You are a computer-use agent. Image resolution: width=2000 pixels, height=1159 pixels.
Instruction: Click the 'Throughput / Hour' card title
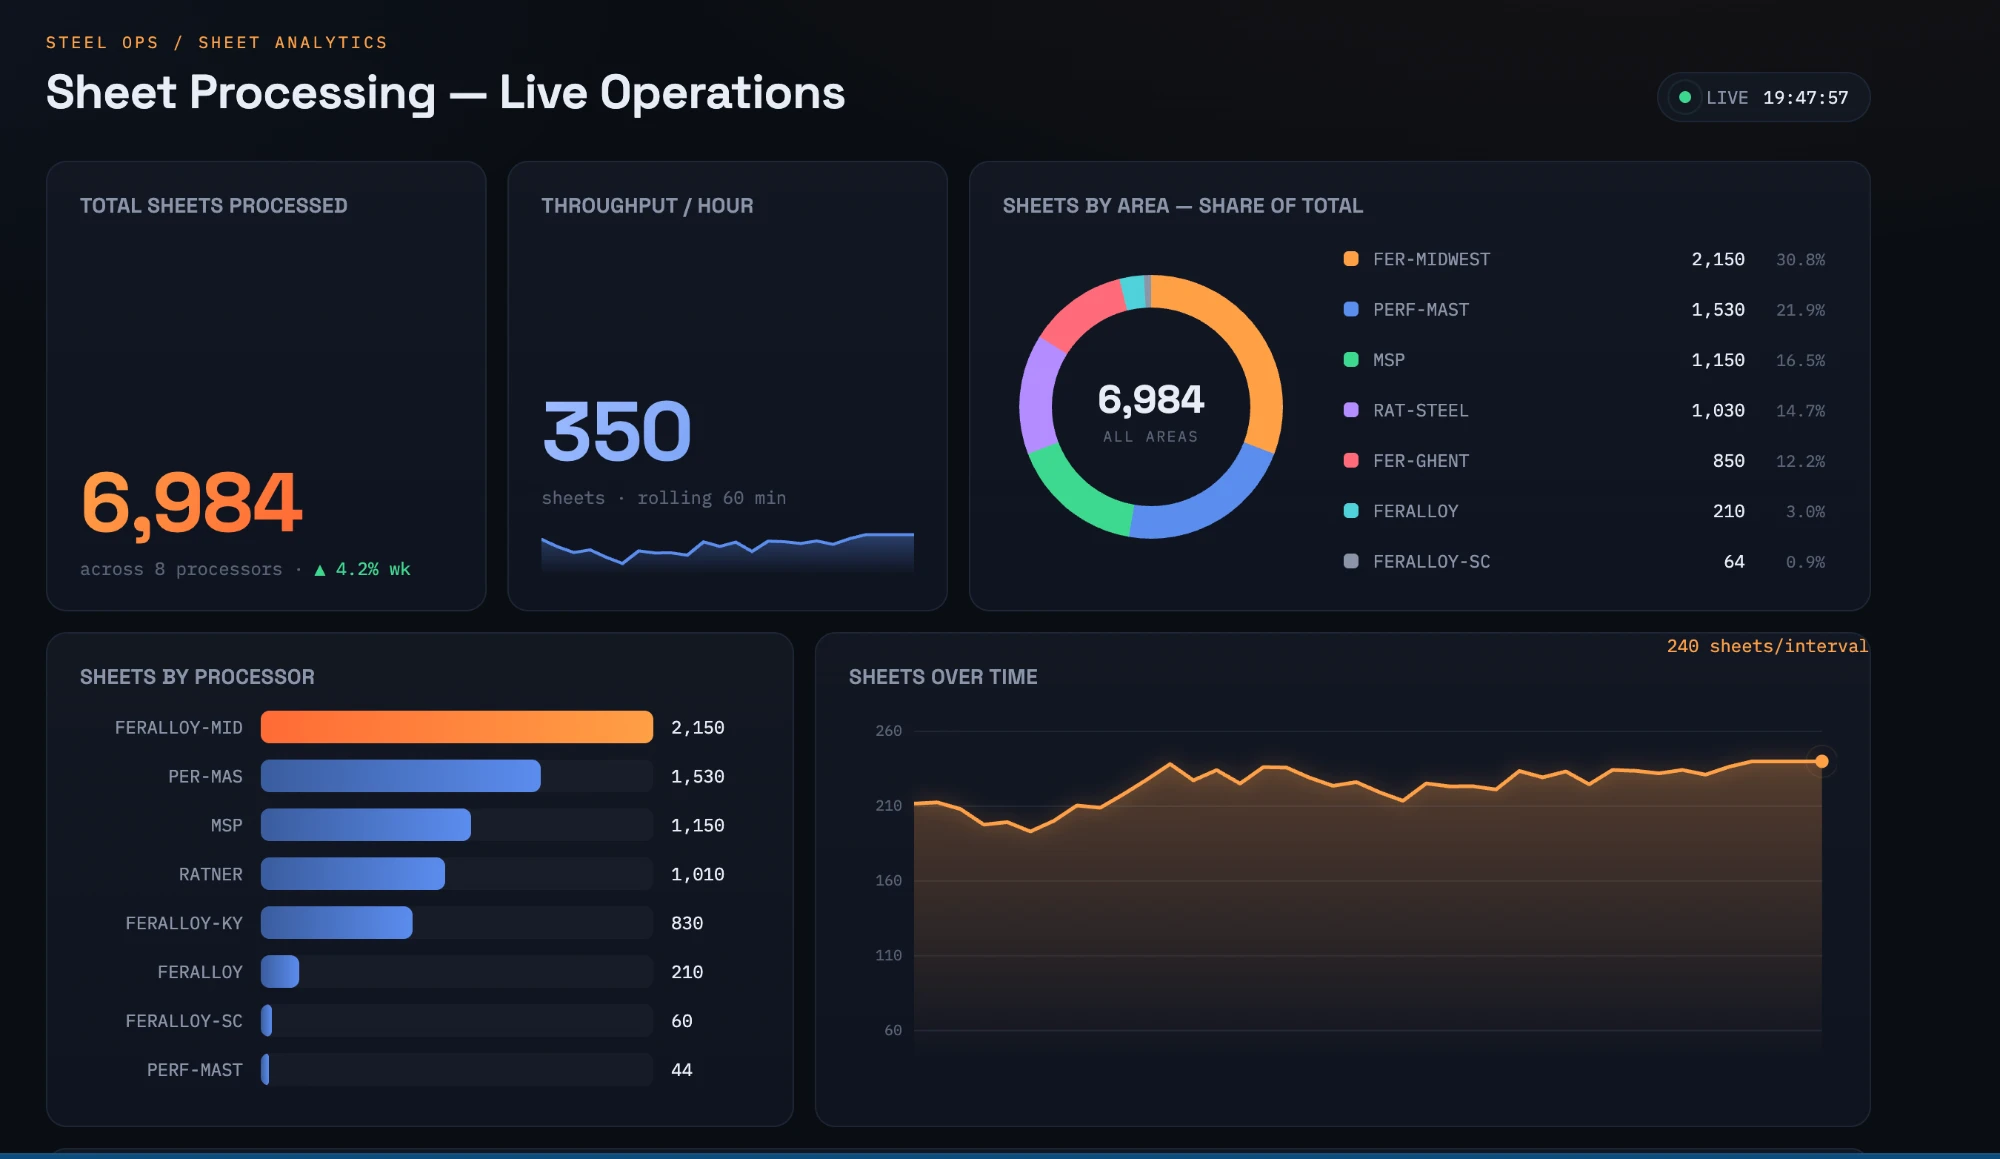[x=648, y=206]
